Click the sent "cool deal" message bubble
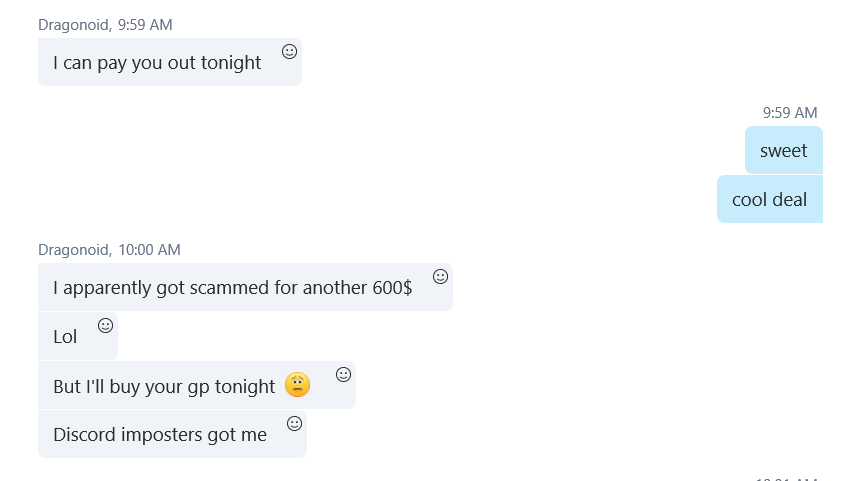This screenshot has width=842, height=481. 769,200
